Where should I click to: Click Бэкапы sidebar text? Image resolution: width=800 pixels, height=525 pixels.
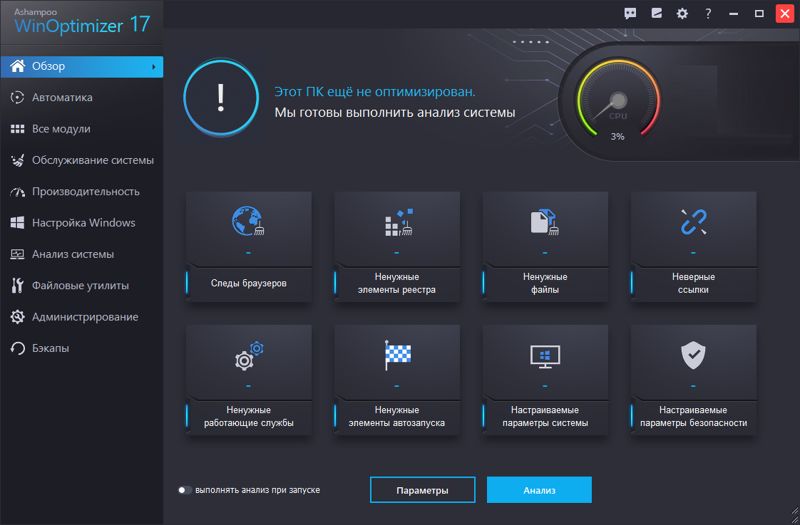pos(50,348)
